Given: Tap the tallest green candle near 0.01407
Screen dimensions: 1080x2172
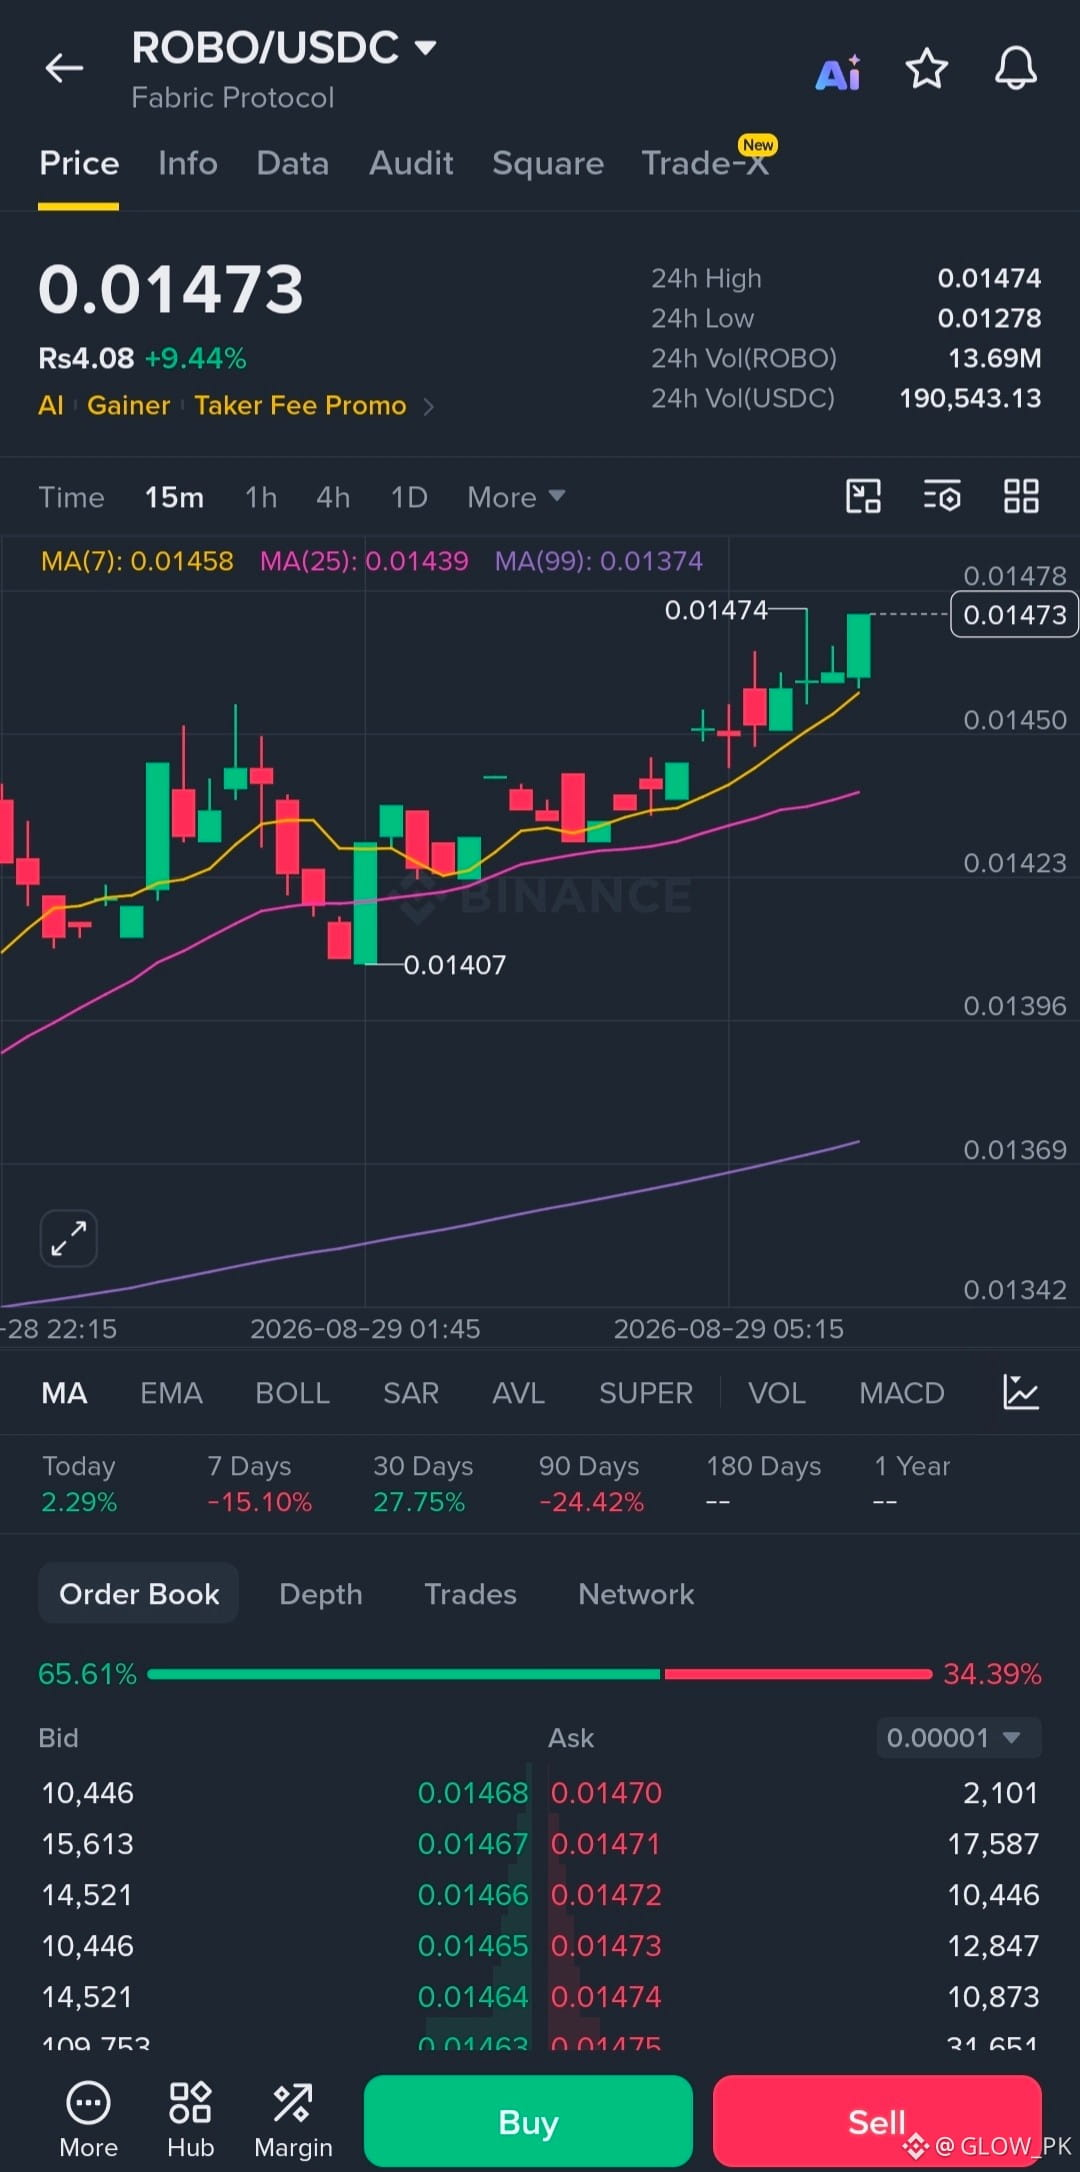Looking at the screenshot, I should (x=366, y=903).
